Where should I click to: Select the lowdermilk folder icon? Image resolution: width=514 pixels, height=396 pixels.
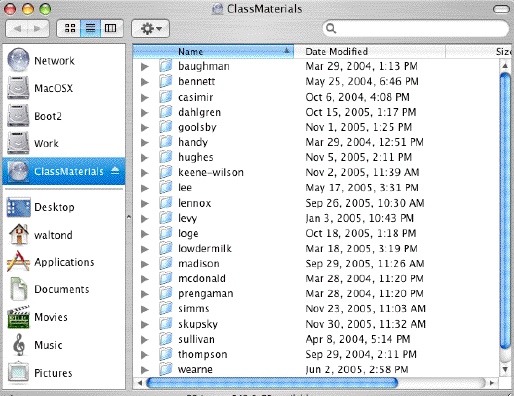(x=165, y=248)
